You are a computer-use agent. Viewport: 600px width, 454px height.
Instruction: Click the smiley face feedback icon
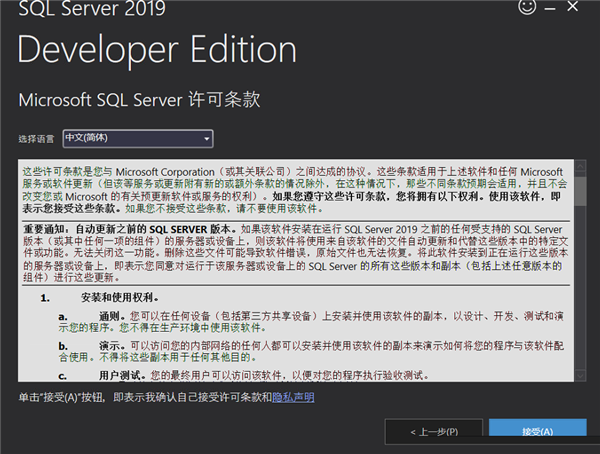coord(528,8)
